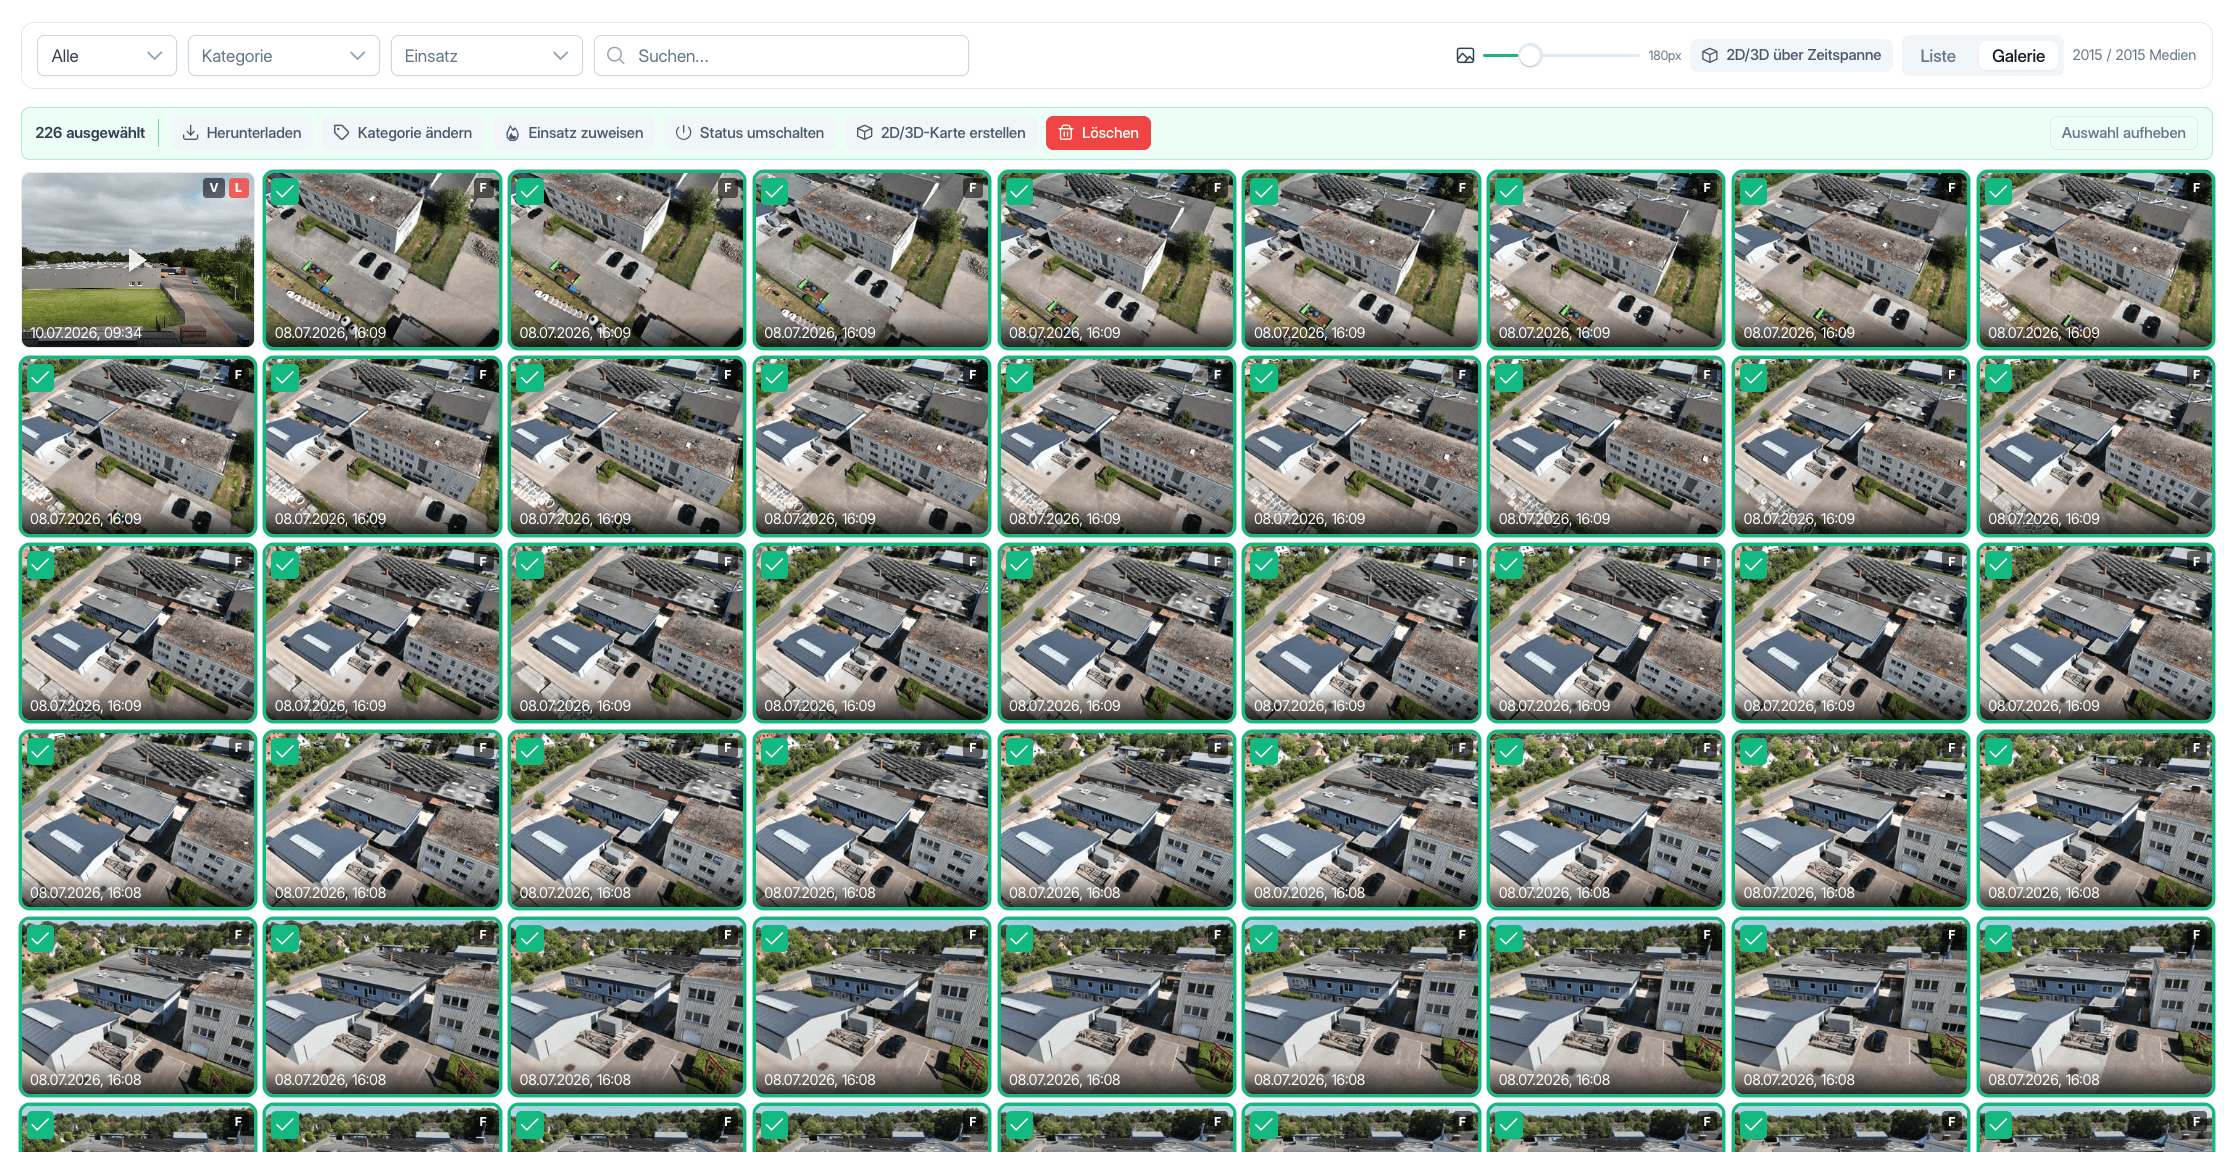Viewport: 2224px width, 1152px height.
Task: Expand the Einsatz filter dropdown
Action: pos(487,56)
